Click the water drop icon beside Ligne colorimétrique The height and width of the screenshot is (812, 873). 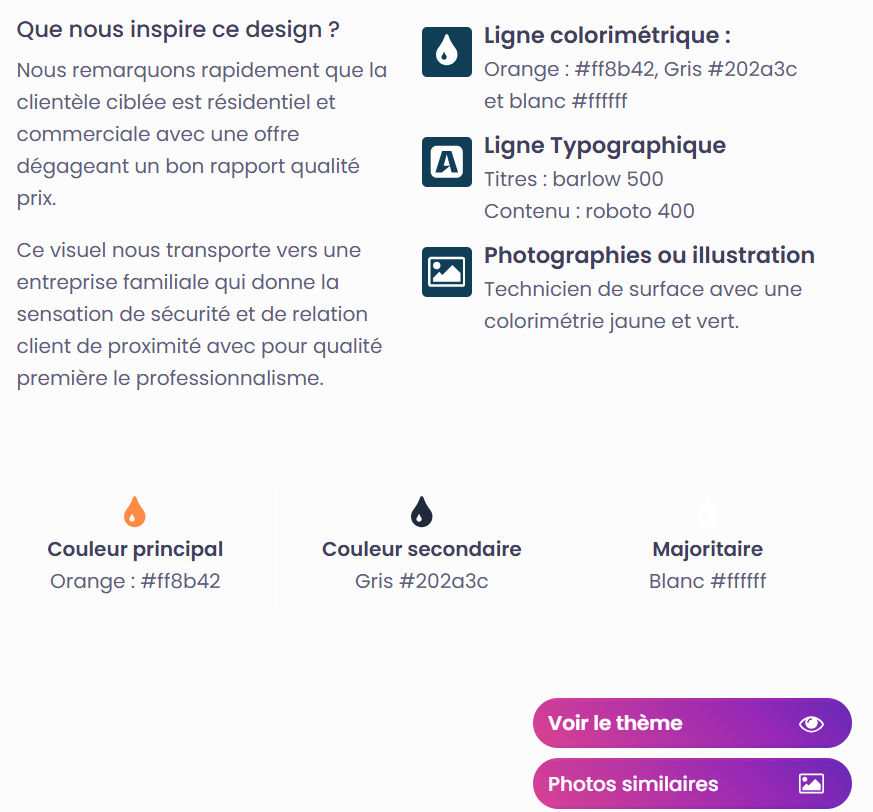point(447,52)
